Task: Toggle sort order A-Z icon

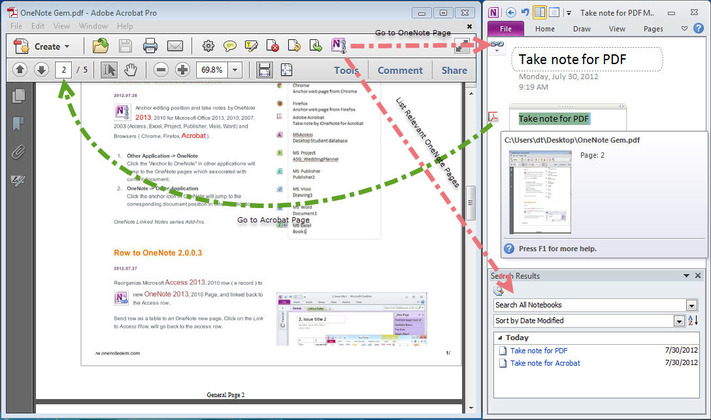Action: pyautogui.click(x=693, y=320)
